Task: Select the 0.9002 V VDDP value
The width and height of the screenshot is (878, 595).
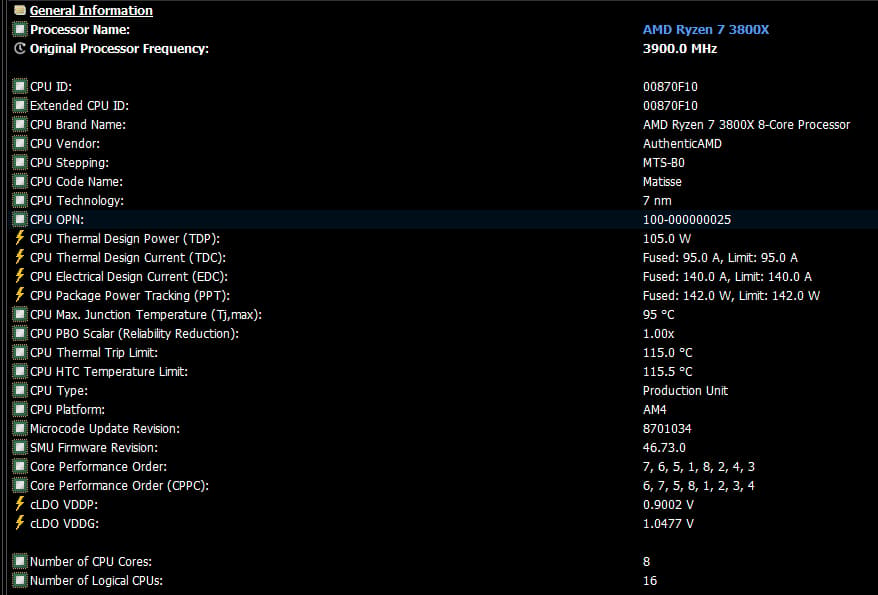Action: point(668,505)
